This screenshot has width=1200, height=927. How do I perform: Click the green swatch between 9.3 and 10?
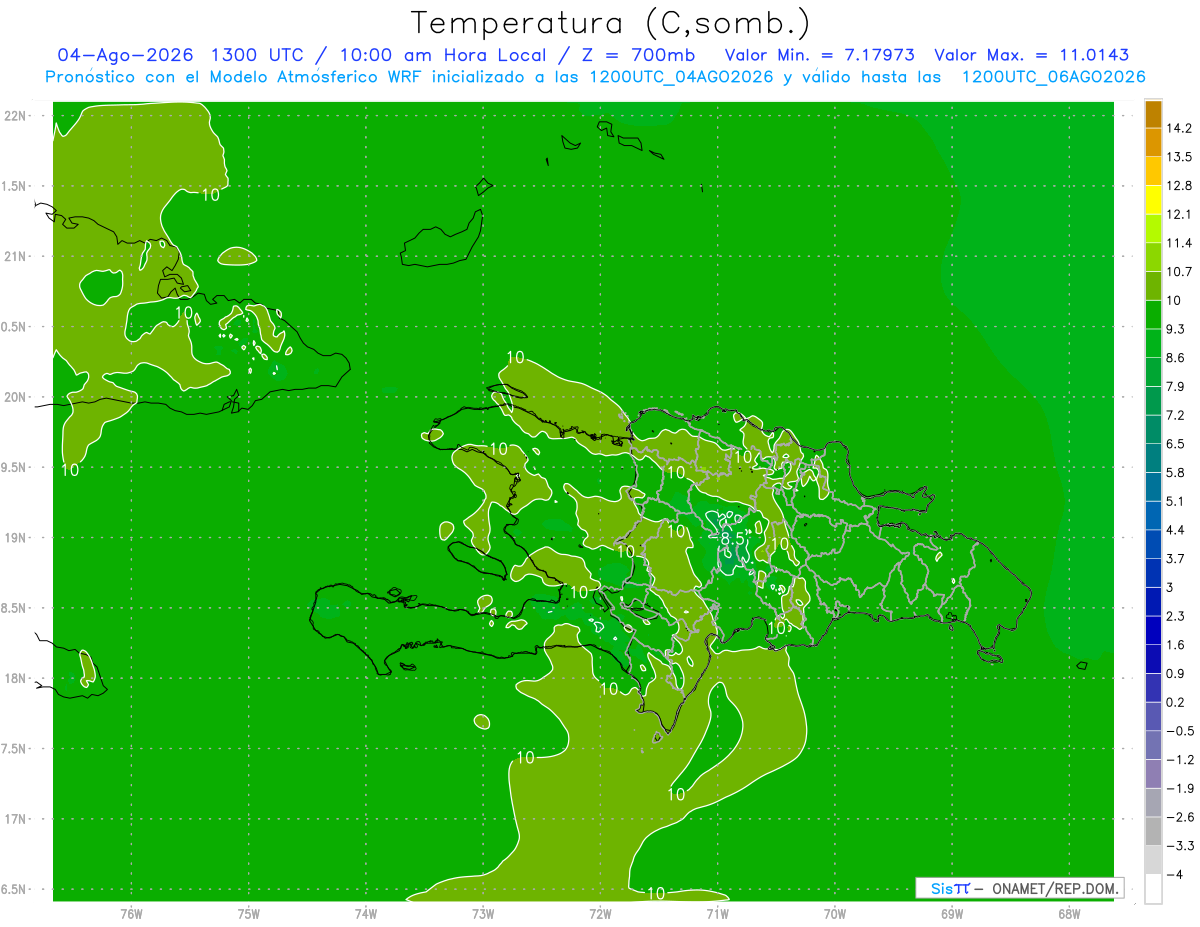coord(1154,315)
